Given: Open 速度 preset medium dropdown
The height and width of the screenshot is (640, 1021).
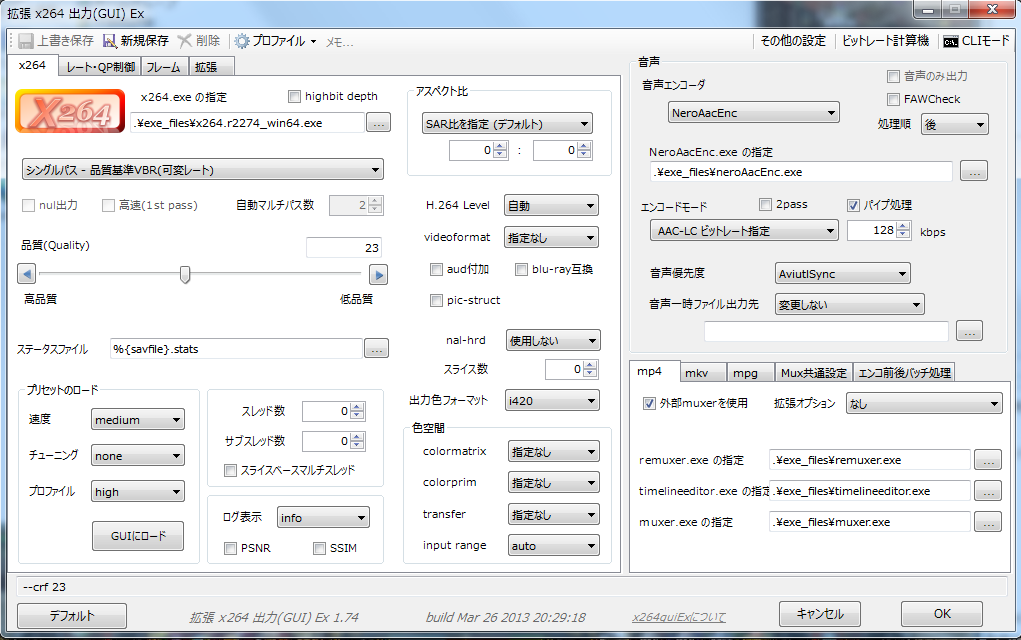Looking at the screenshot, I should tap(137, 419).
